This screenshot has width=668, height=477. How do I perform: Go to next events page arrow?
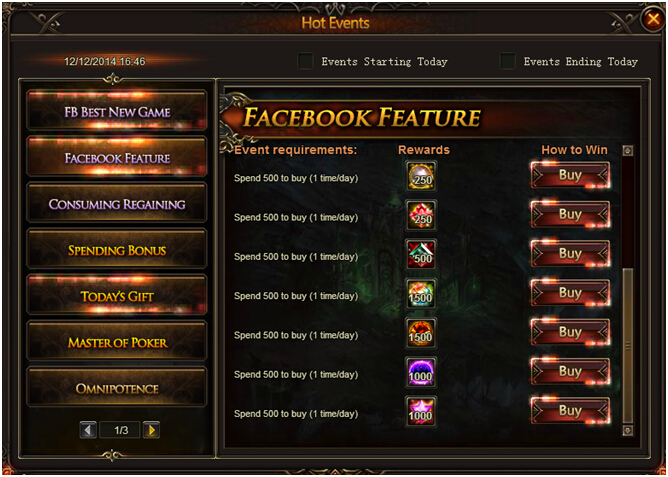click(x=151, y=430)
